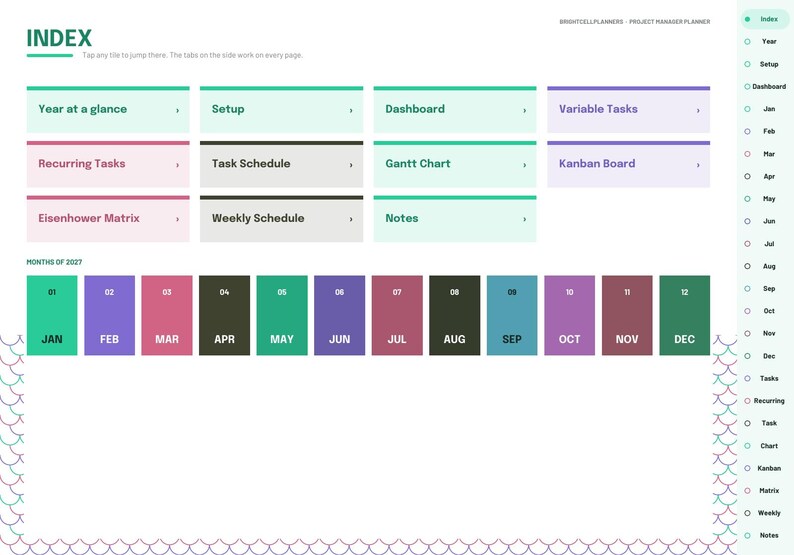794x555 pixels.
Task: Select the May side tab
Action: click(x=765, y=199)
